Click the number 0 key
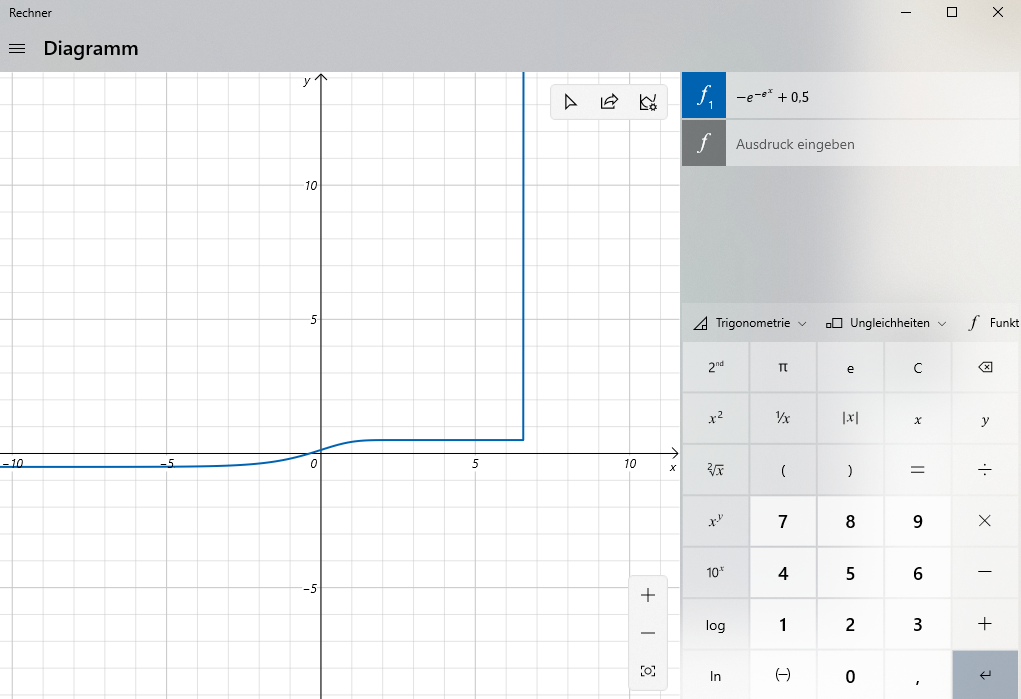The height and width of the screenshot is (699, 1021). click(850, 675)
